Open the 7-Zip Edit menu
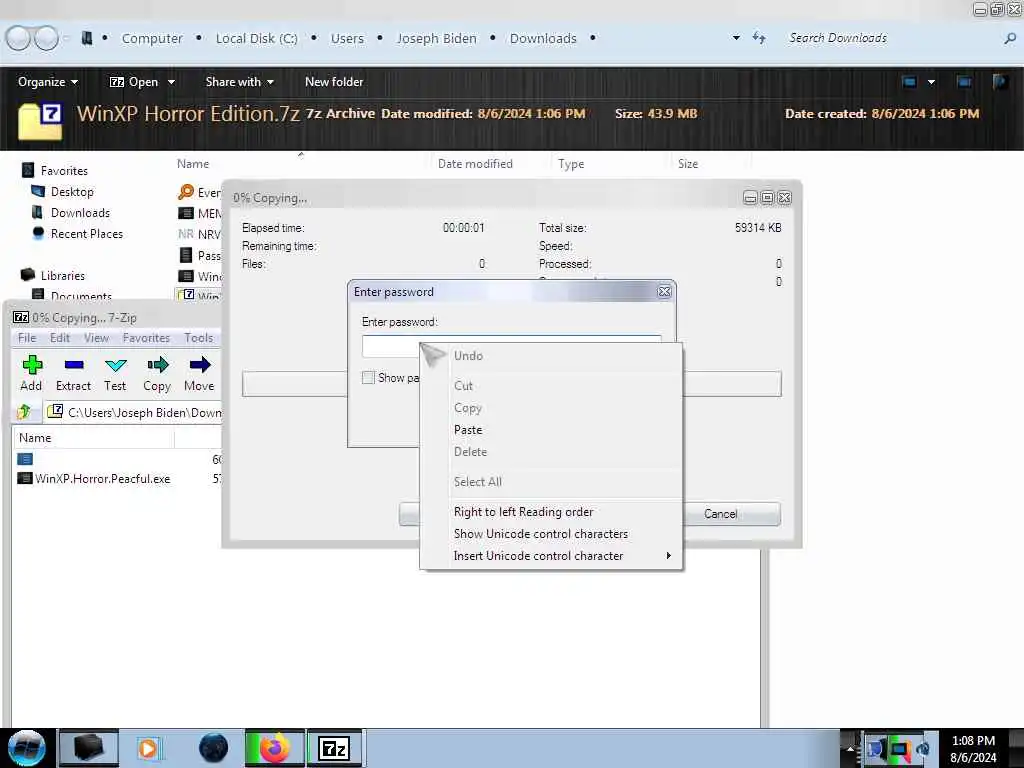This screenshot has width=1024, height=768. click(59, 338)
